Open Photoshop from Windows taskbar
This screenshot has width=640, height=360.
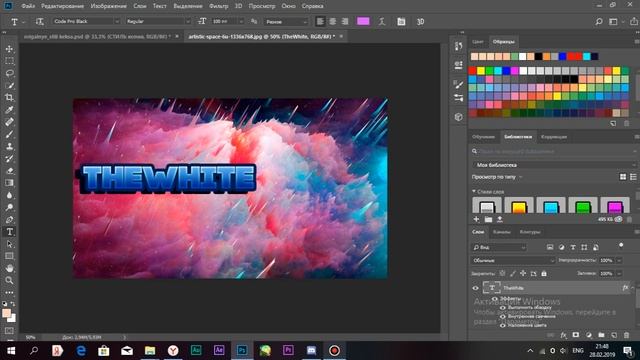(242, 350)
